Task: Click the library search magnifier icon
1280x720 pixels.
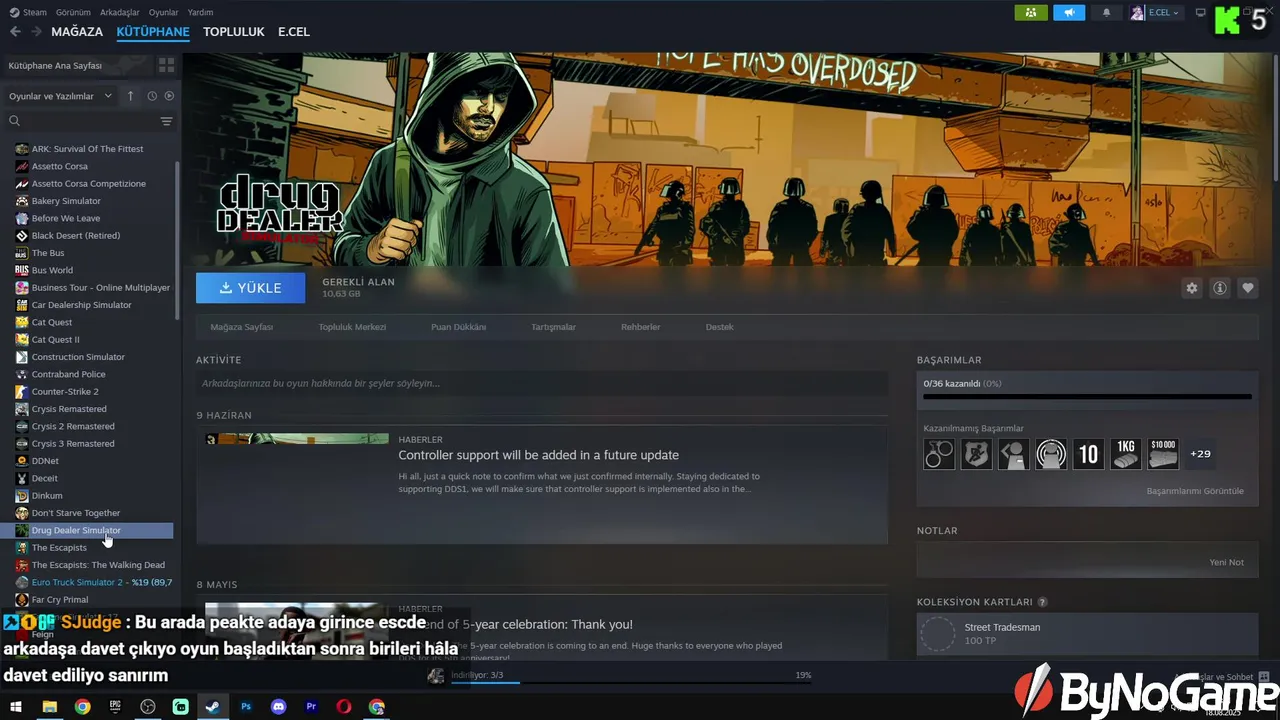Action: pos(15,121)
